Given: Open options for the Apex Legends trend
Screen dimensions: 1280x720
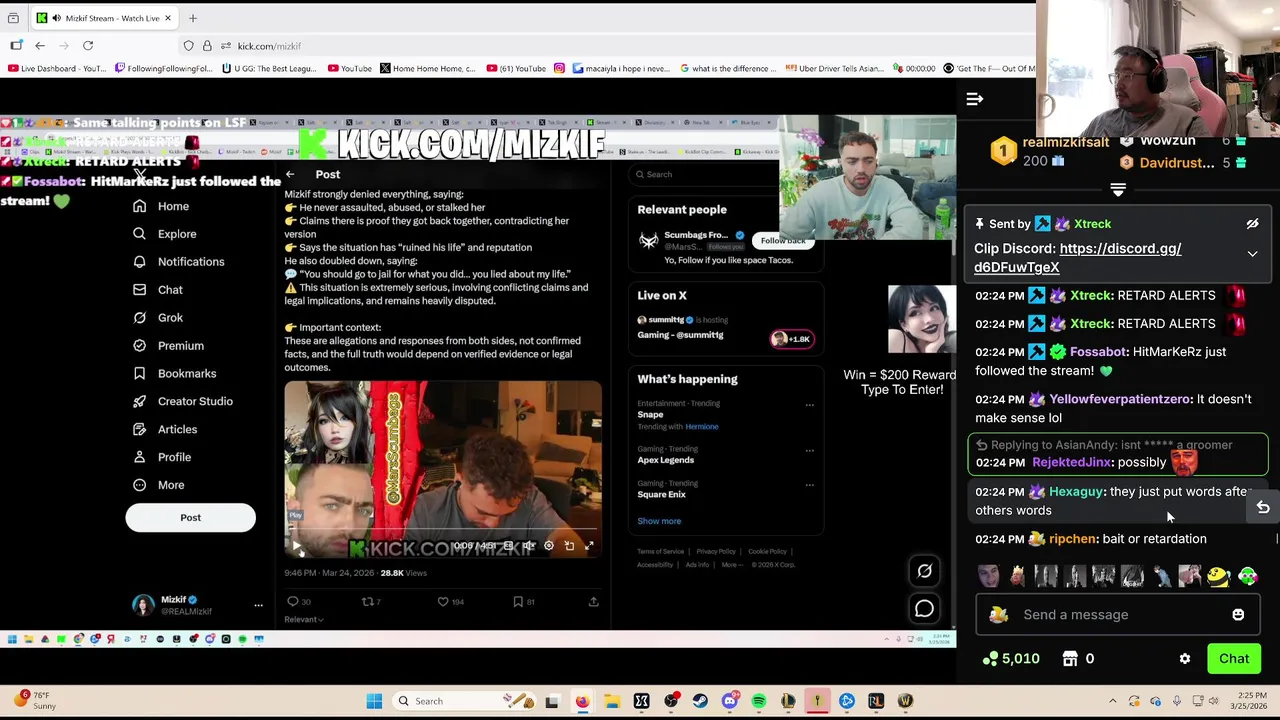Looking at the screenshot, I should click(809, 452).
